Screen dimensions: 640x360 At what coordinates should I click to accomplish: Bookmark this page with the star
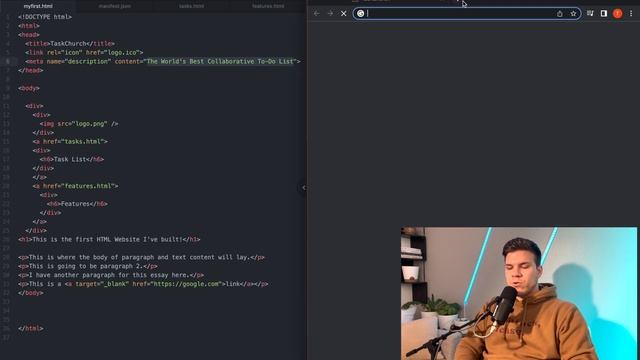click(x=573, y=13)
